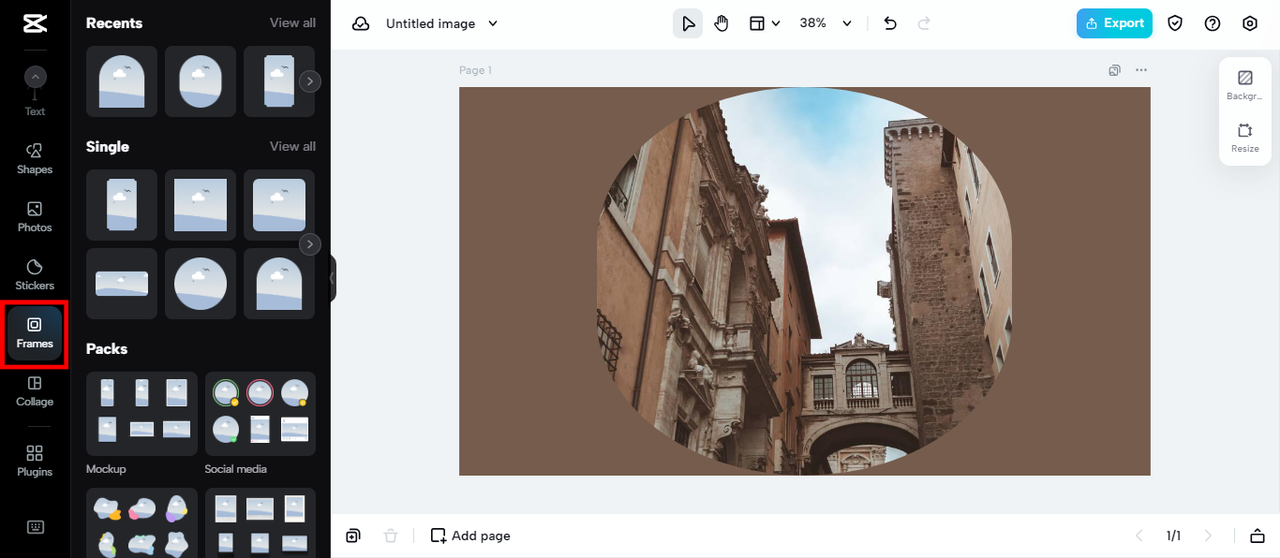Open the pages panel icon at bottom right

click(1258, 536)
